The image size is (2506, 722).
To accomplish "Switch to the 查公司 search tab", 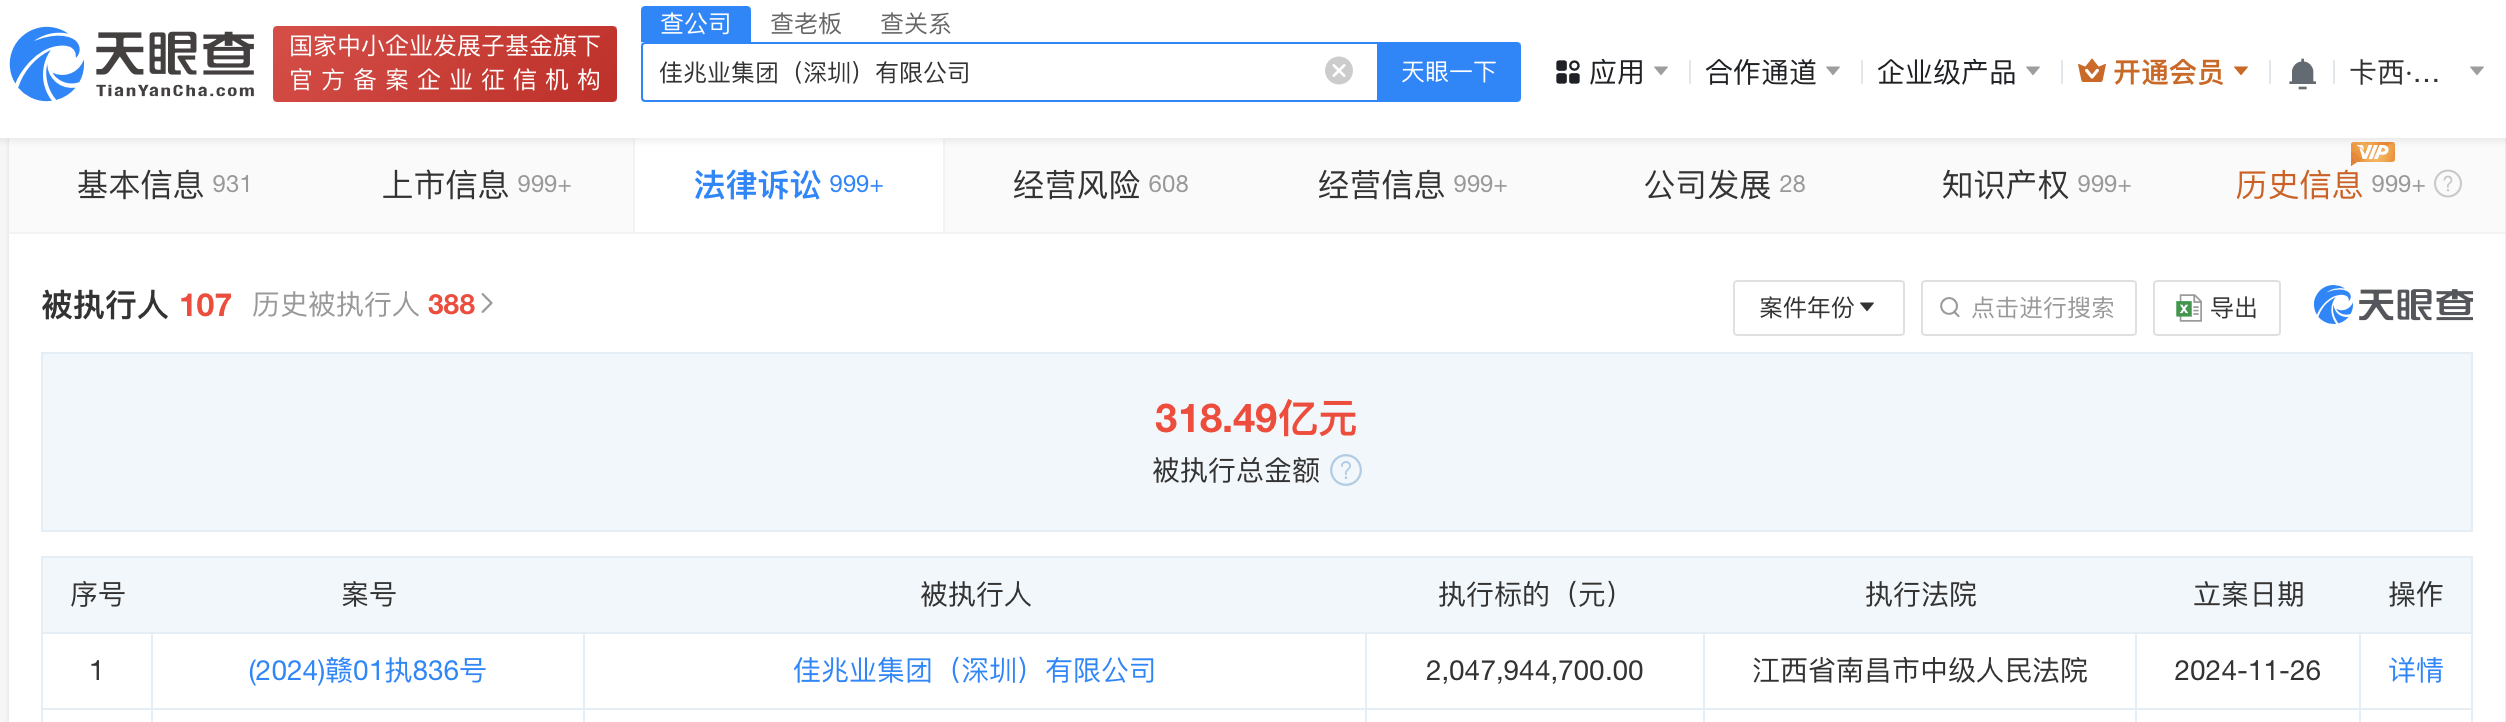I will [x=696, y=23].
